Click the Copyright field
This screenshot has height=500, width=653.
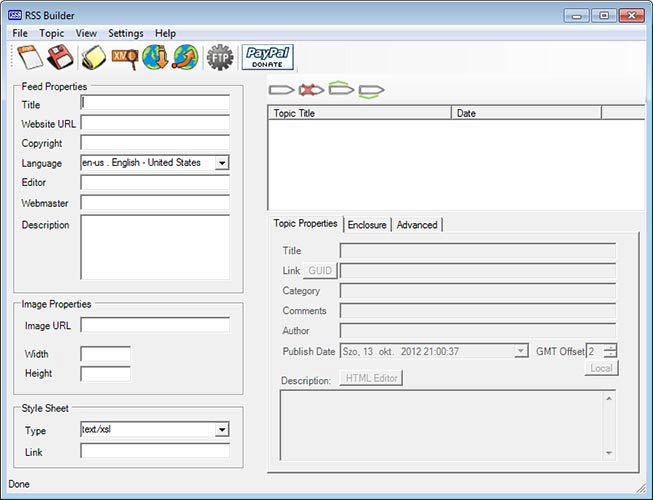(155, 142)
